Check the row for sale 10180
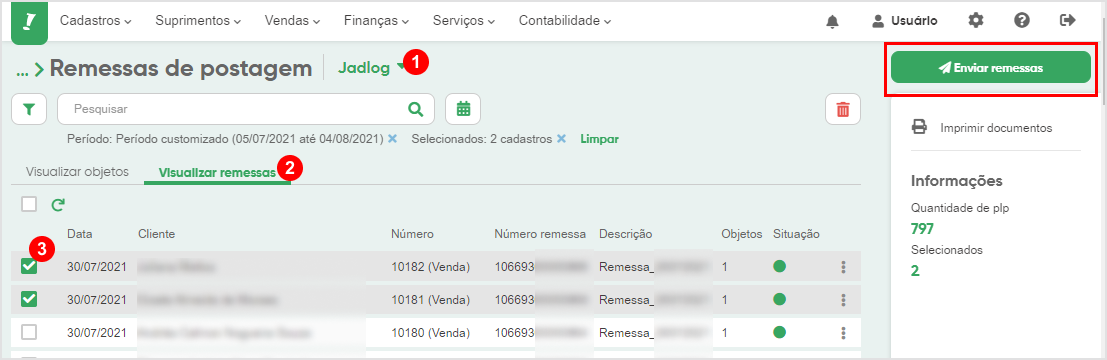This screenshot has width=1107, height=360. click(x=29, y=332)
